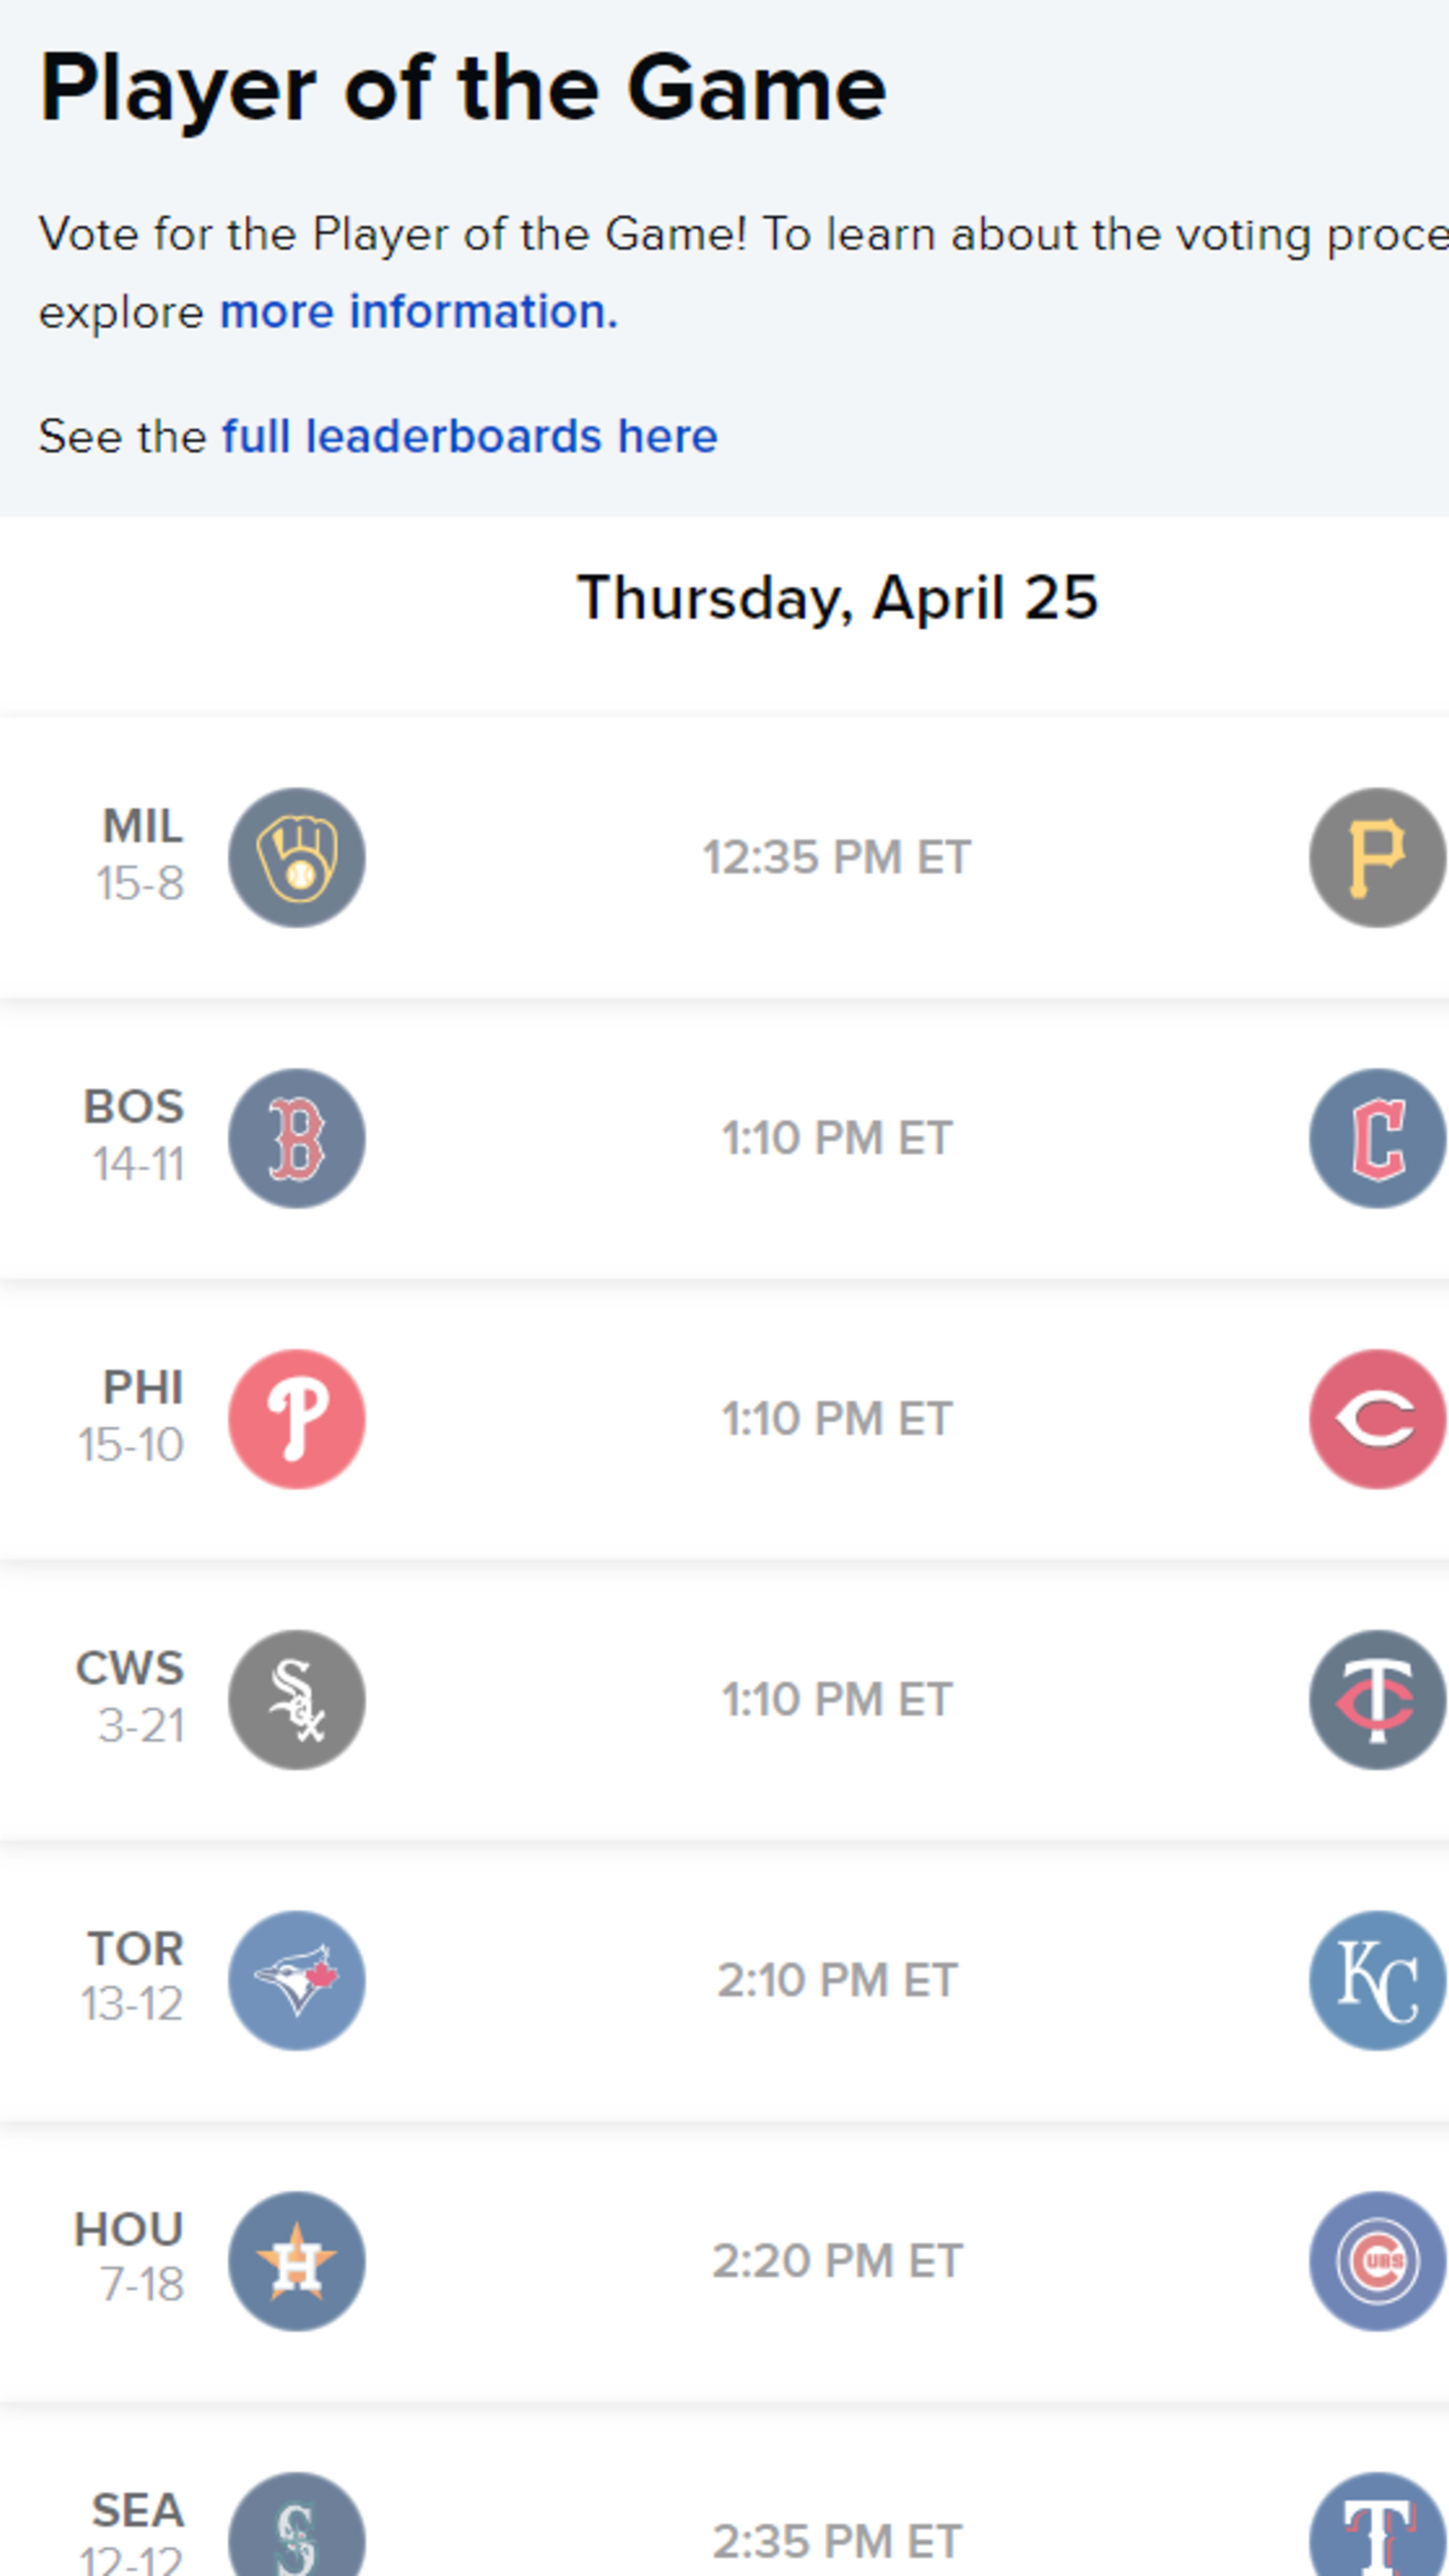Select the Chicago Cubs logo
Viewport: 1449px width, 2576px height.
click(x=1378, y=2261)
